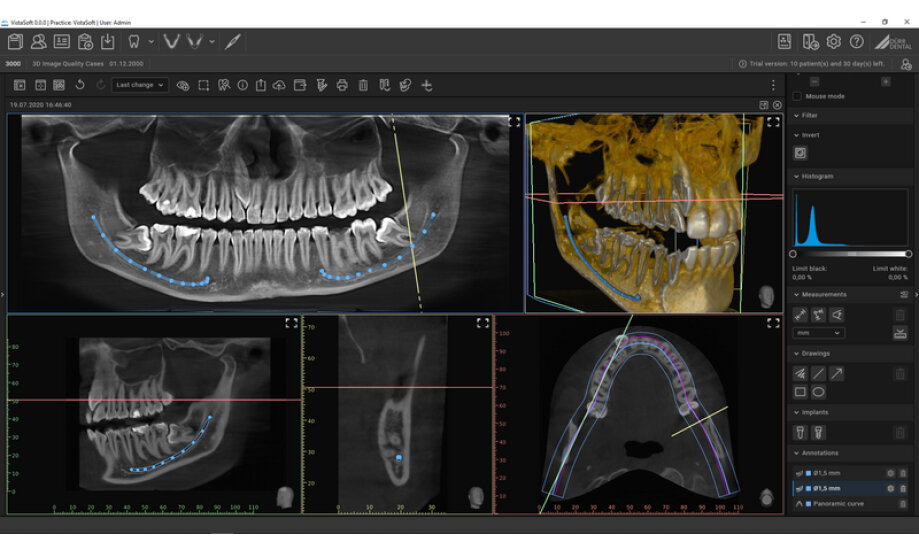This screenshot has height=552, width=919.
Task: Open the tooth selection icon in top toolbar
Action: point(133,41)
